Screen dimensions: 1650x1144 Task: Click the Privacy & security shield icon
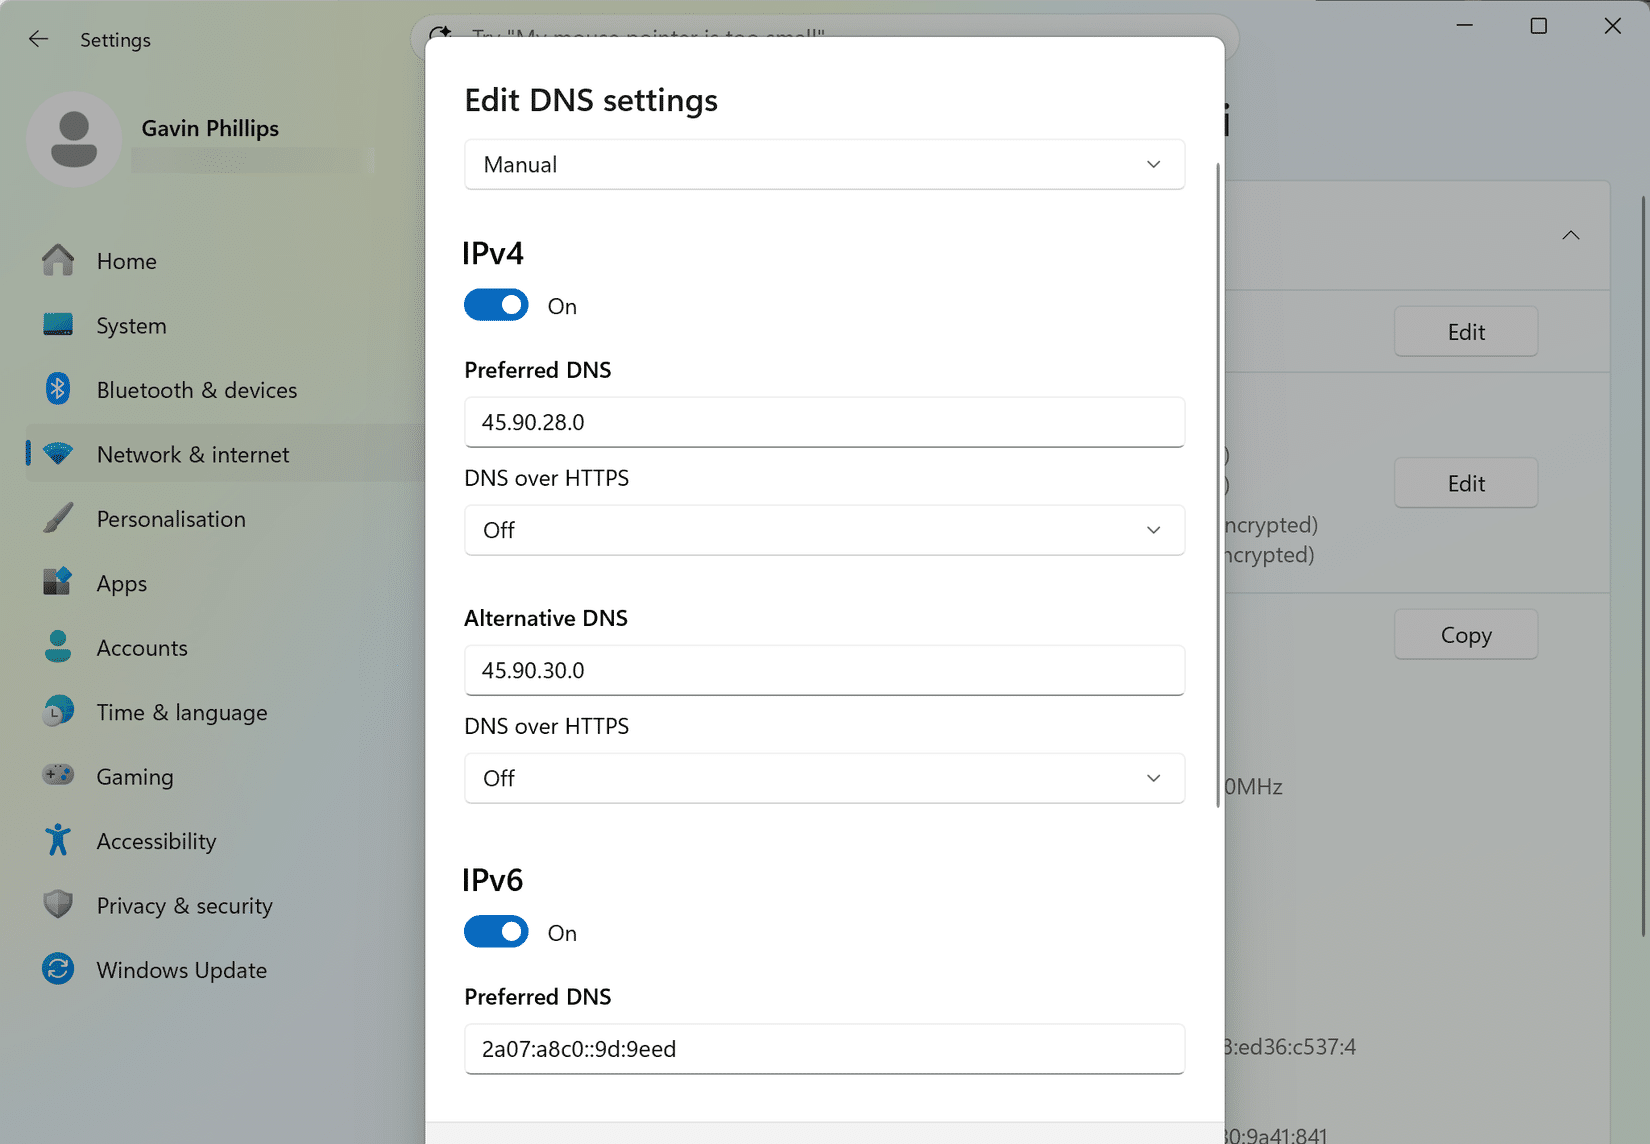(58, 904)
